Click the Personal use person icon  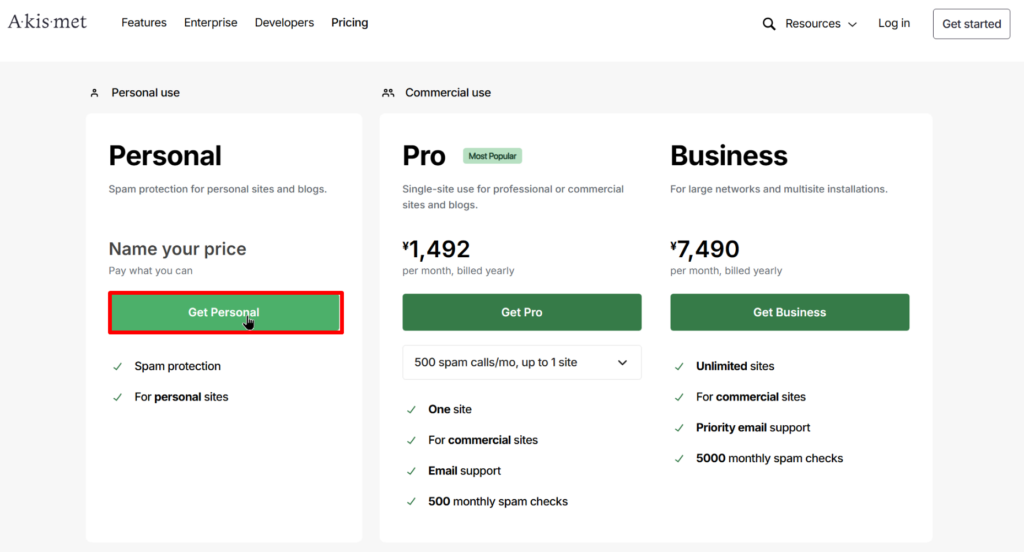(x=94, y=93)
